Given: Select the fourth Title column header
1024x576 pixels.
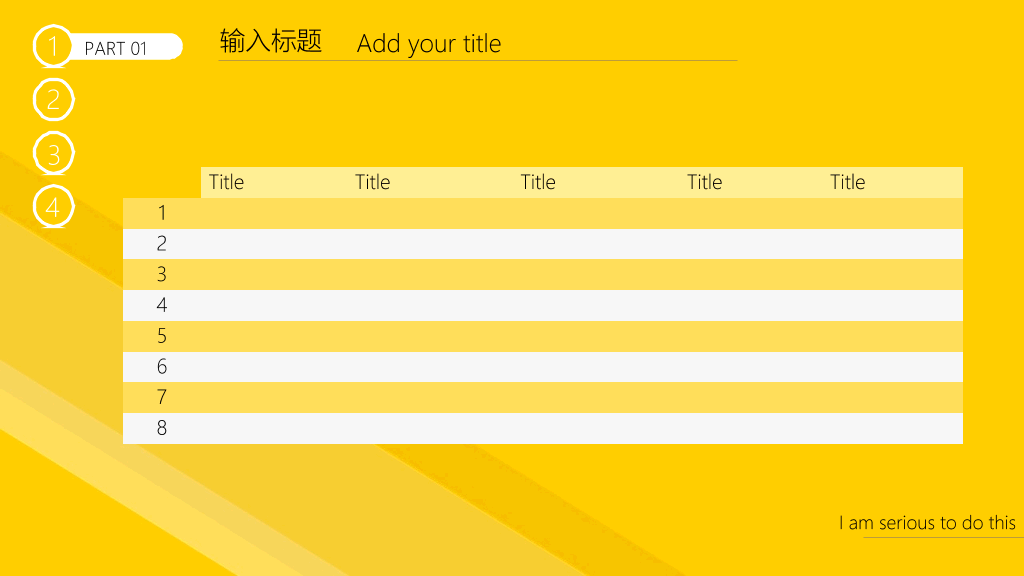Looking at the screenshot, I should (704, 182).
